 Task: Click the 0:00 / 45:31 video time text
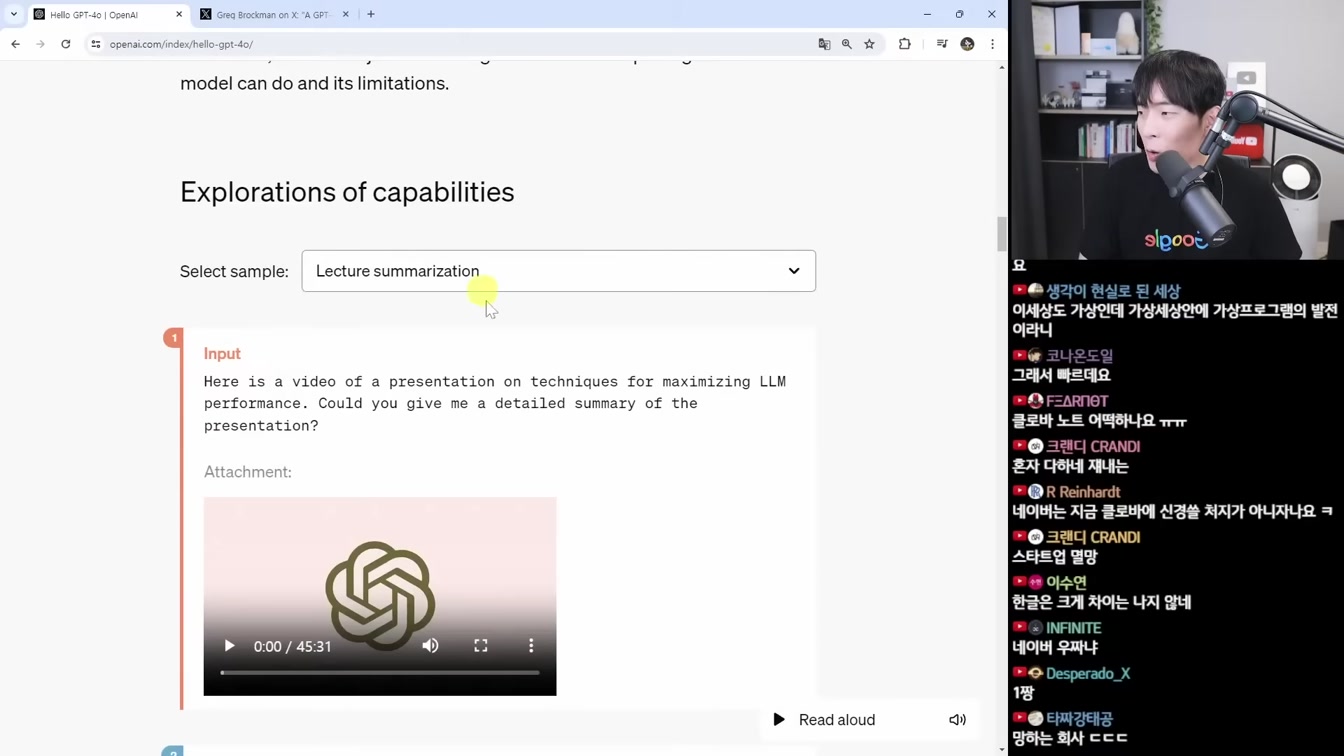pyautogui.click(x=292, y=647)
